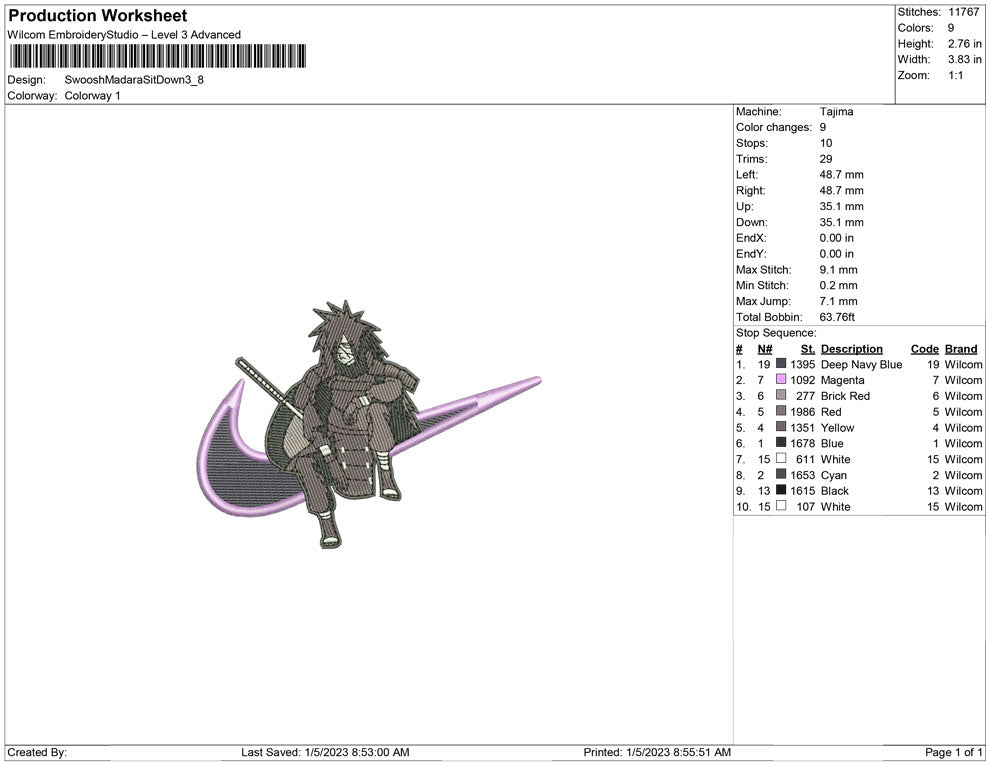The image size is (990, 762).
Task: Click the Code column header
Action: click(x=925, y=348)
